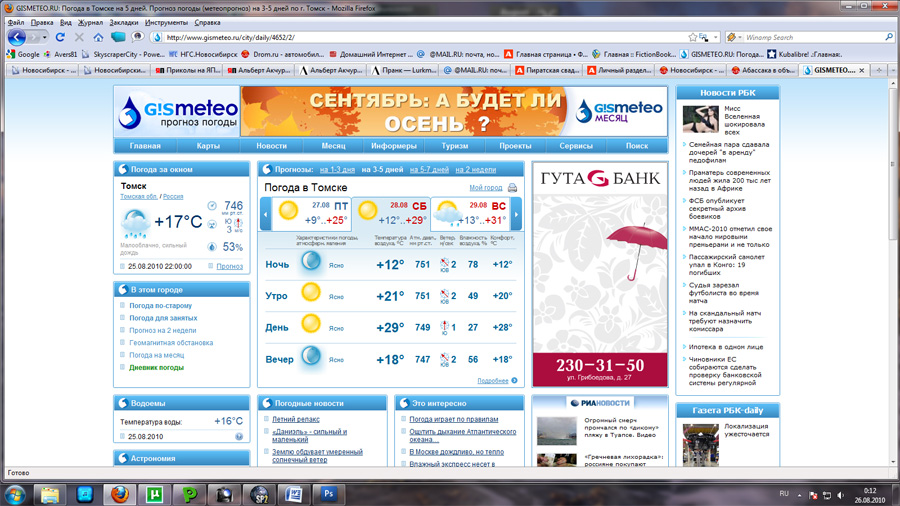Show hidden system tray icons arrow
This screenshot has width=900, height=506.
tap(800, 495)
